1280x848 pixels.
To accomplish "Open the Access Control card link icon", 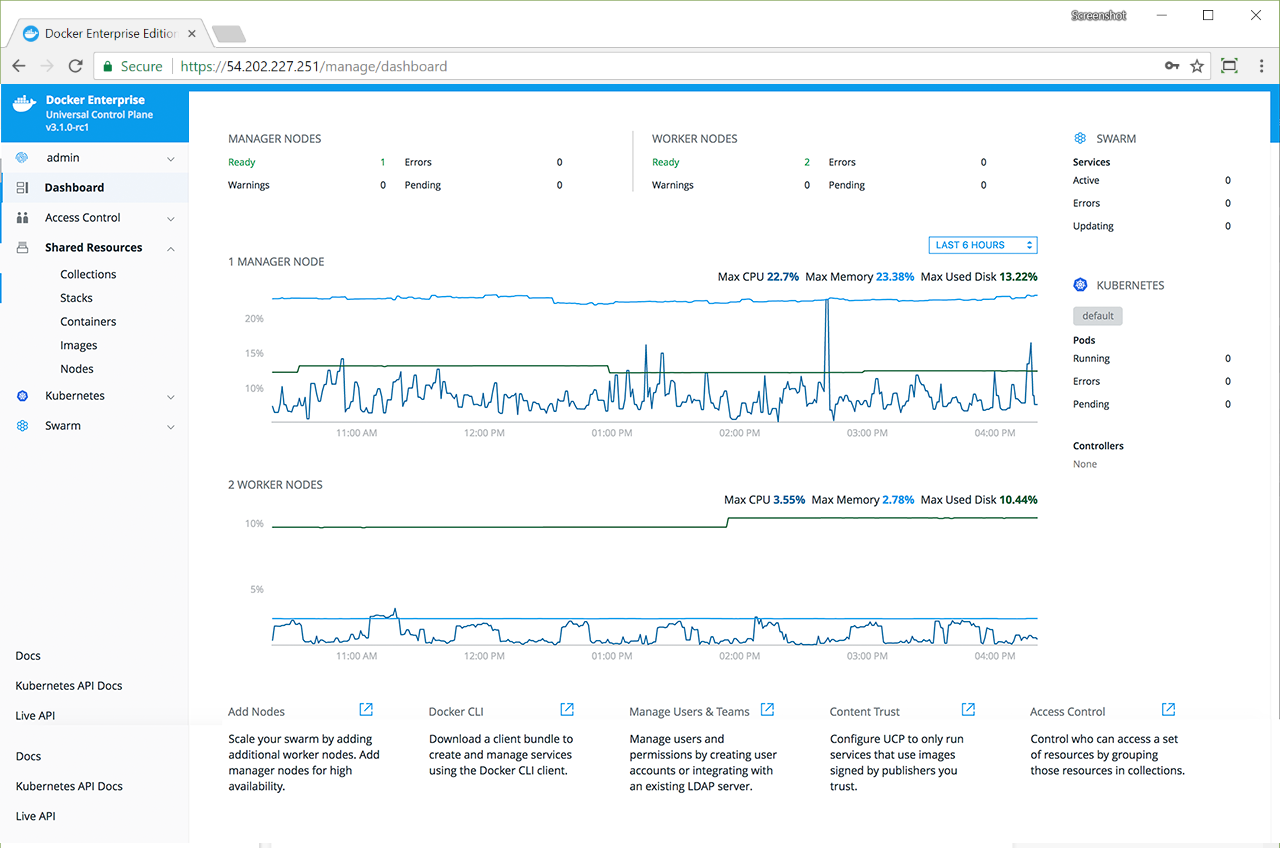I will click(x=1168, y=710).
